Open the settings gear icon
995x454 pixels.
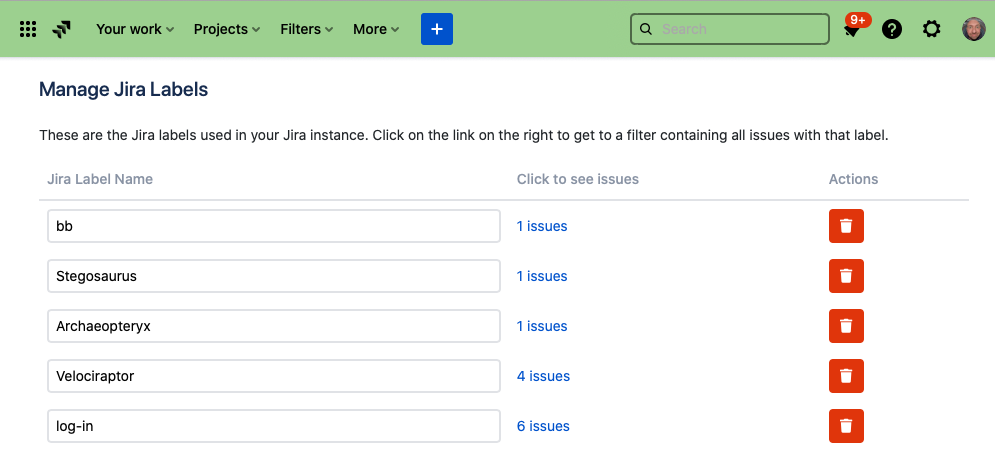click(x=932, y=29)
